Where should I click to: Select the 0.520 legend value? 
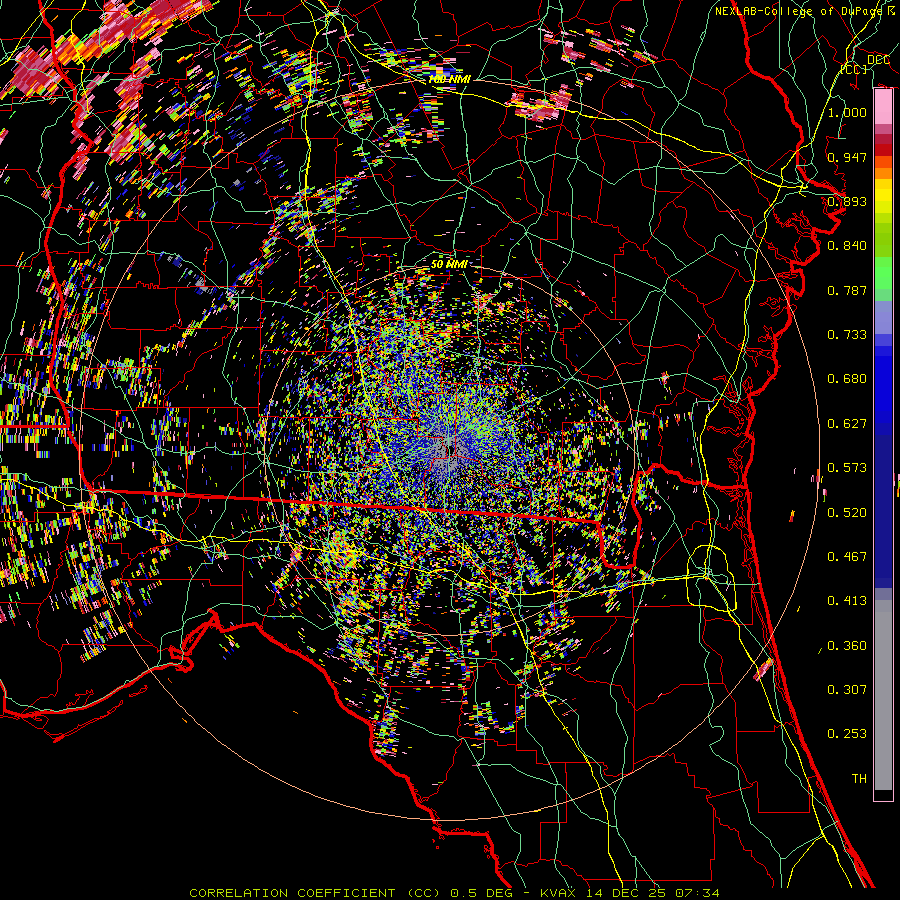click(847, 513)
